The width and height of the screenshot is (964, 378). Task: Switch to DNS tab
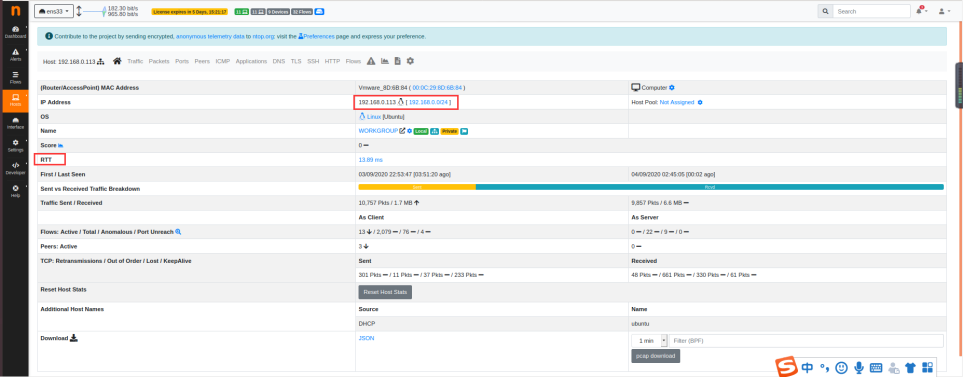coord(279,61)
